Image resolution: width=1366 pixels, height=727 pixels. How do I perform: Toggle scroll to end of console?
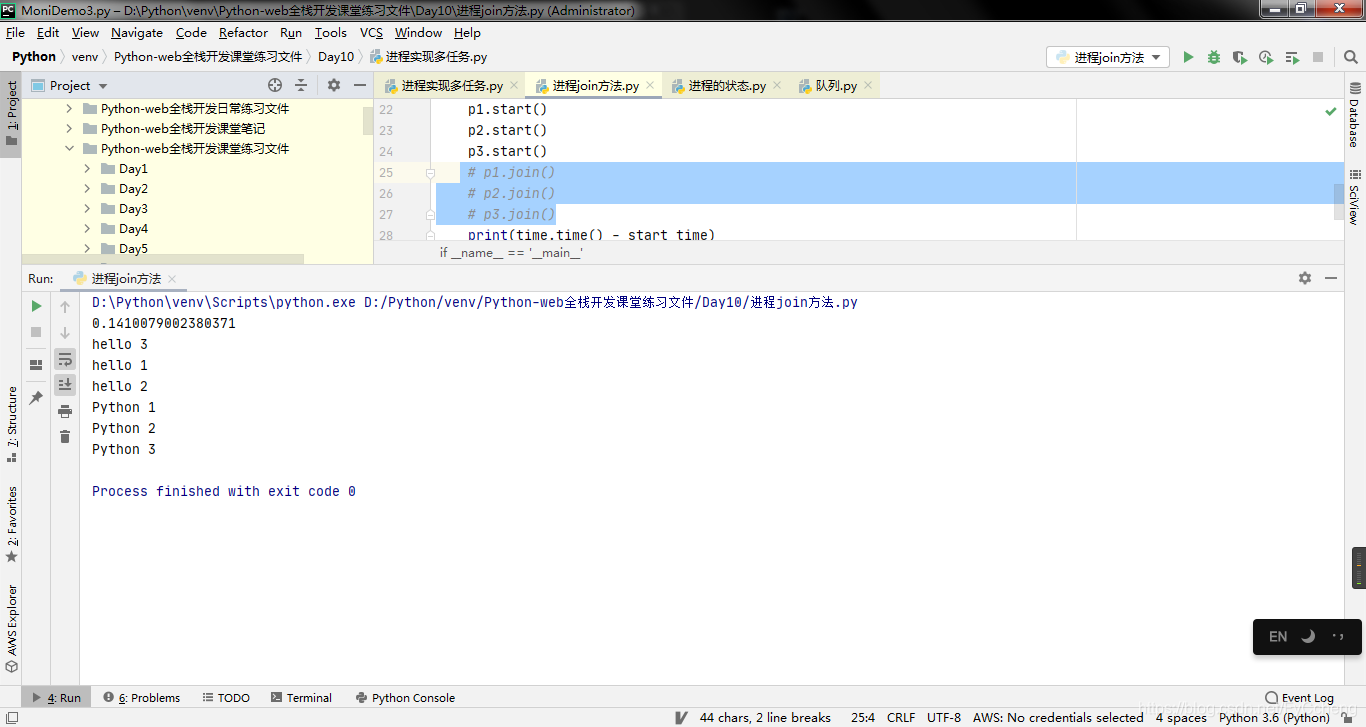tap(65, 385)
